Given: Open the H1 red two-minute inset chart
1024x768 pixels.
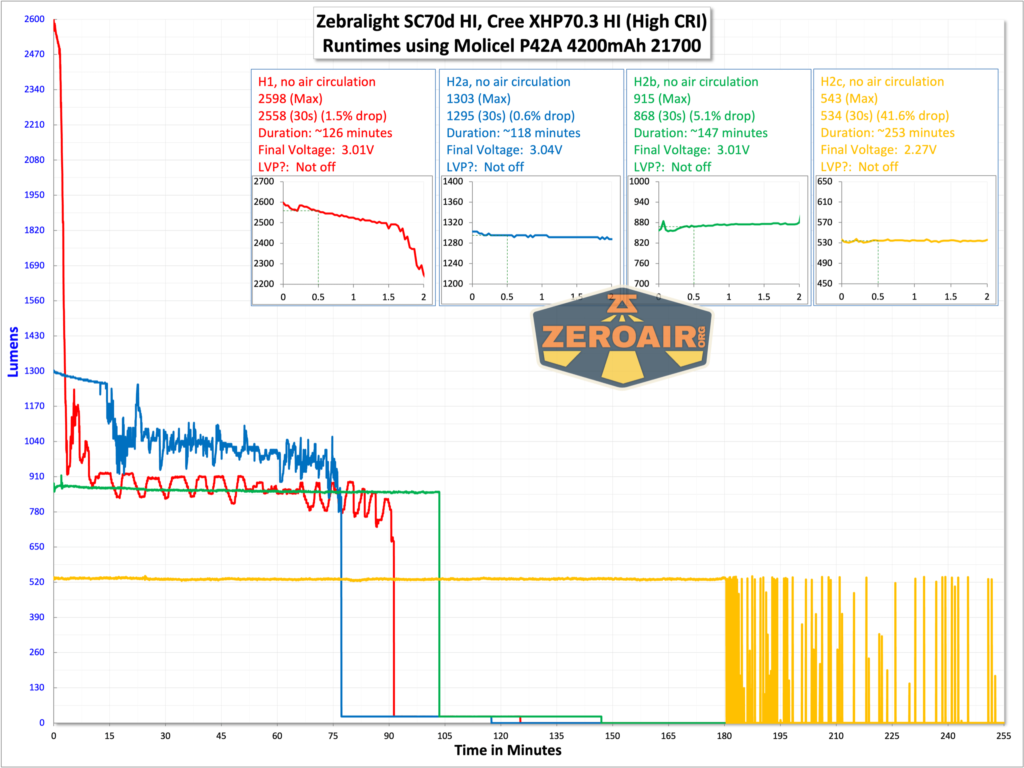Looking at the screenshot, I should pyautogui.click(x=343, y=240).
